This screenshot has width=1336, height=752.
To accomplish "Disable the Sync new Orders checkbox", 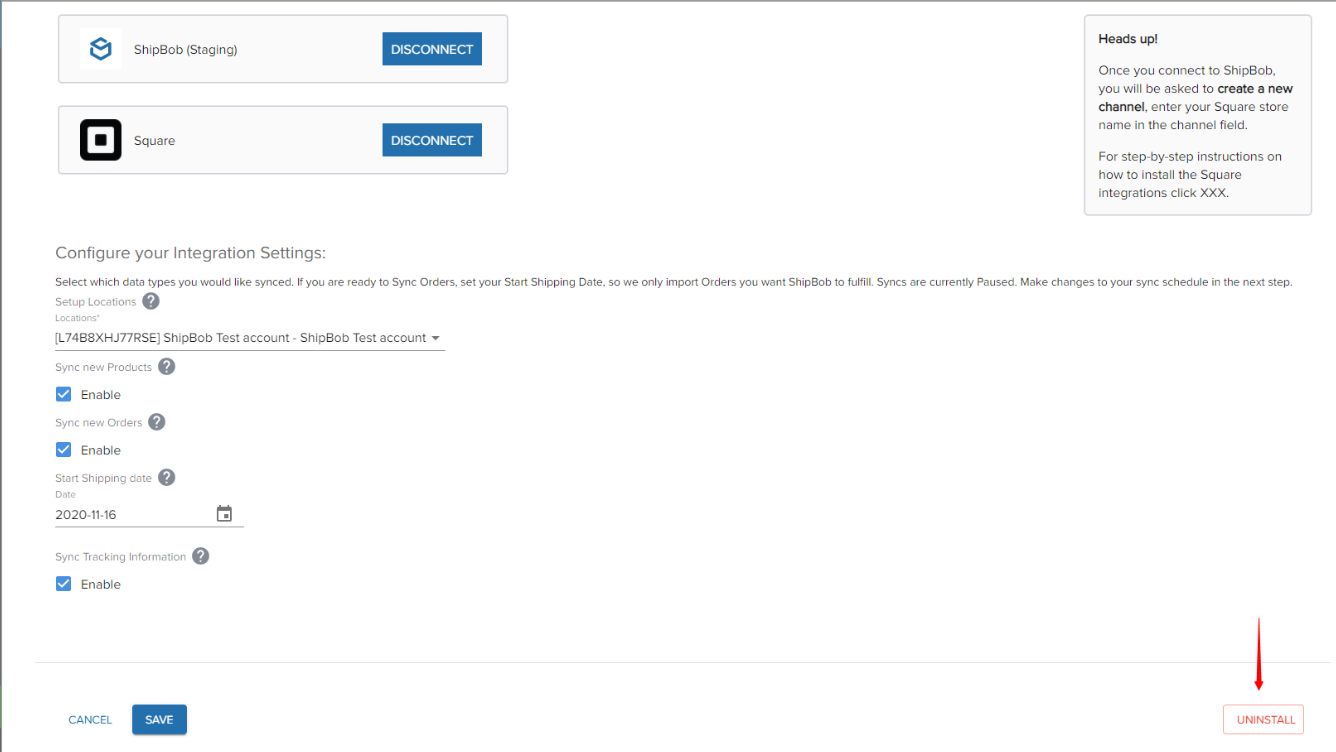I will click(64, 450).
